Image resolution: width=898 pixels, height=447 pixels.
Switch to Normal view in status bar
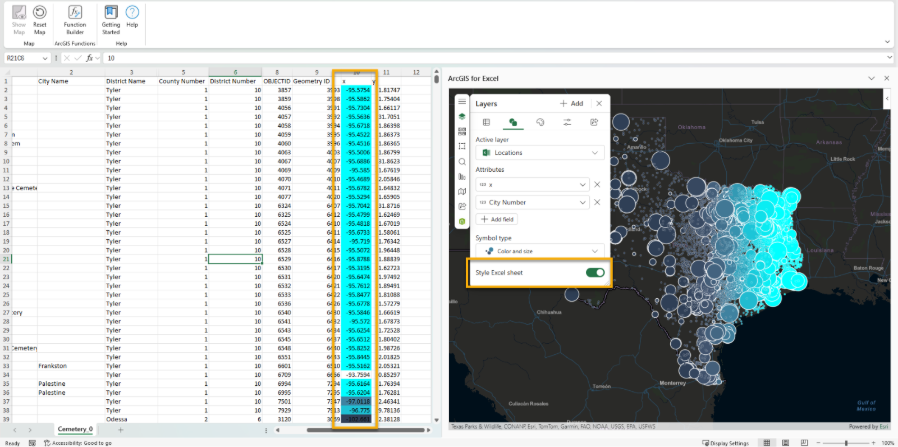[x=767, y=443]
